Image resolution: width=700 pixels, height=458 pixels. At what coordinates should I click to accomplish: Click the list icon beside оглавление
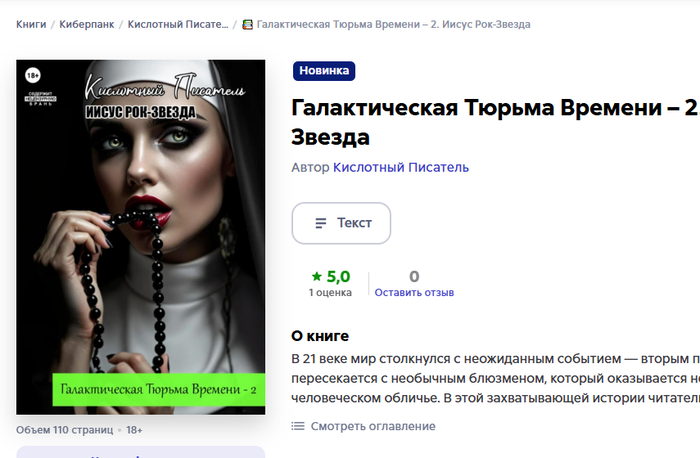coord(298,426)
